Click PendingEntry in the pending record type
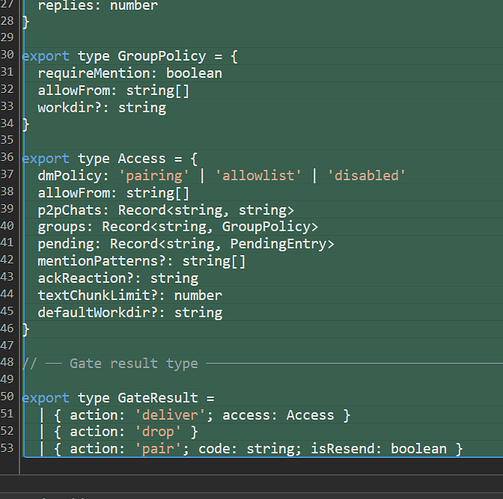 click(x=278, y=244)
